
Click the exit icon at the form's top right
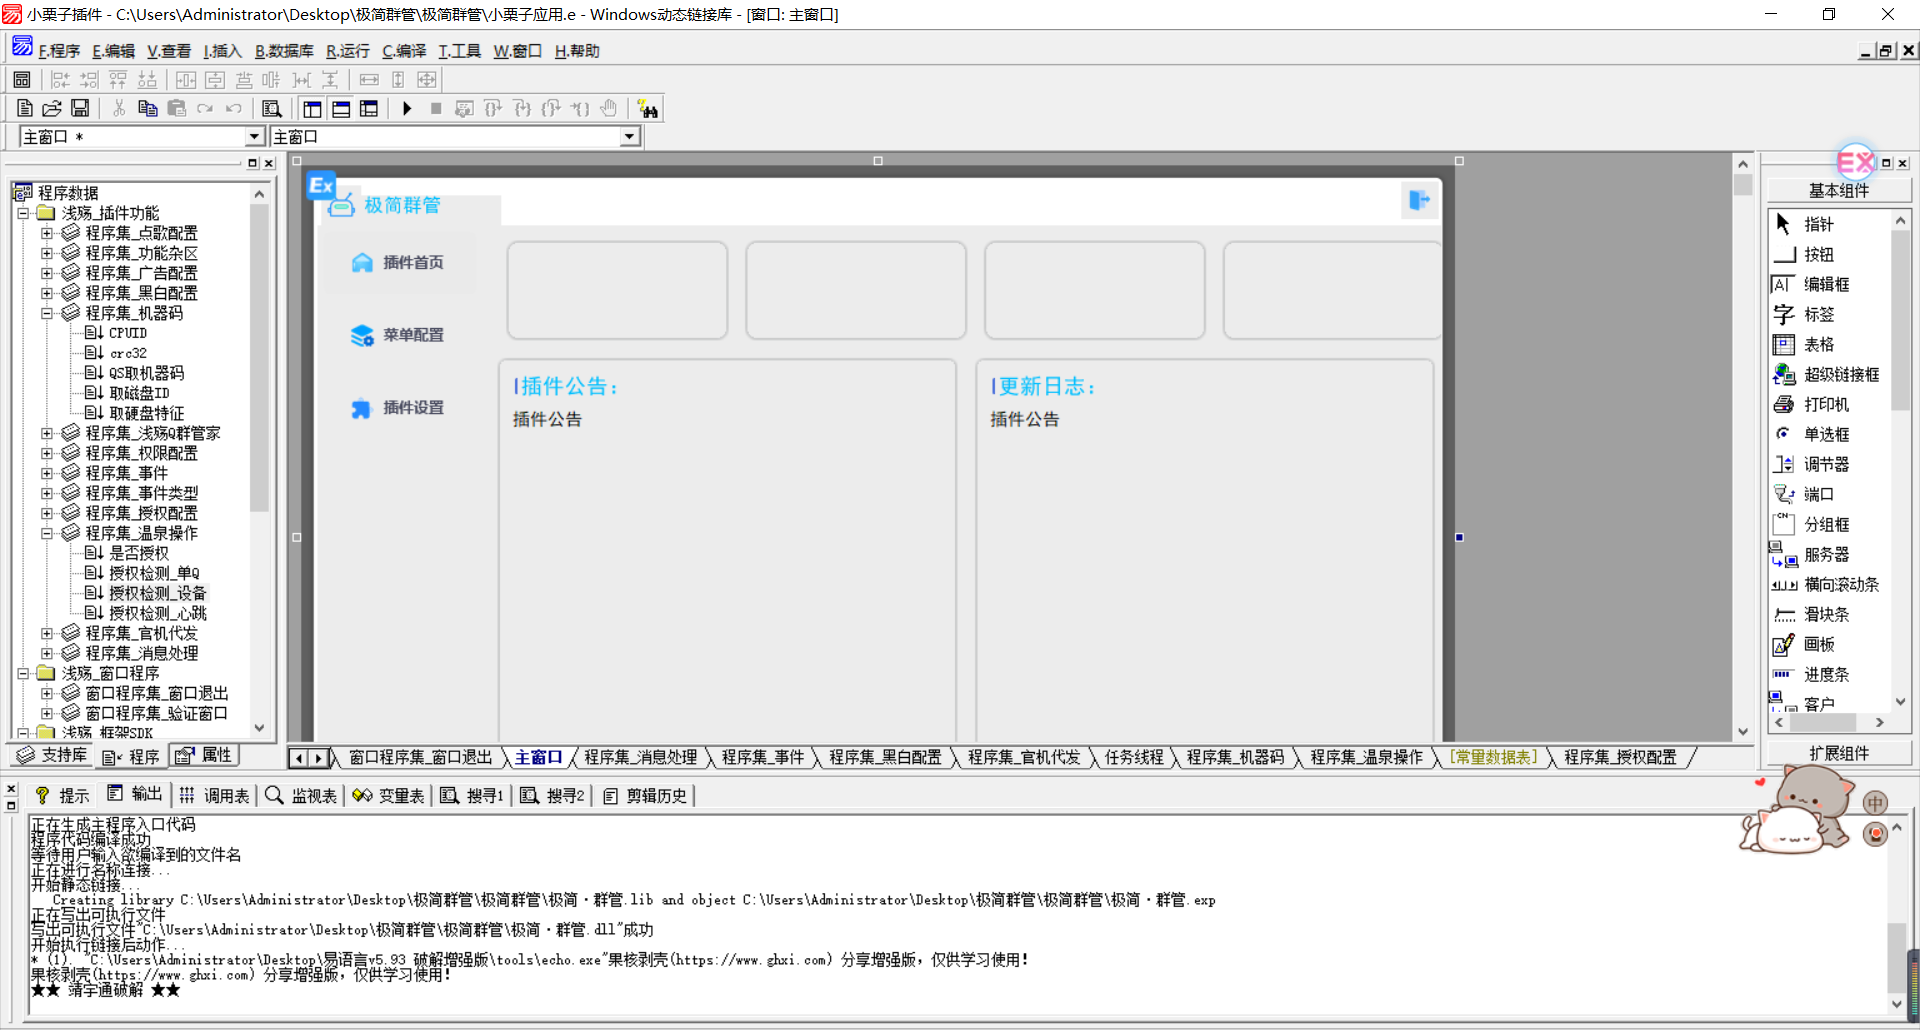coord(1419,201)
